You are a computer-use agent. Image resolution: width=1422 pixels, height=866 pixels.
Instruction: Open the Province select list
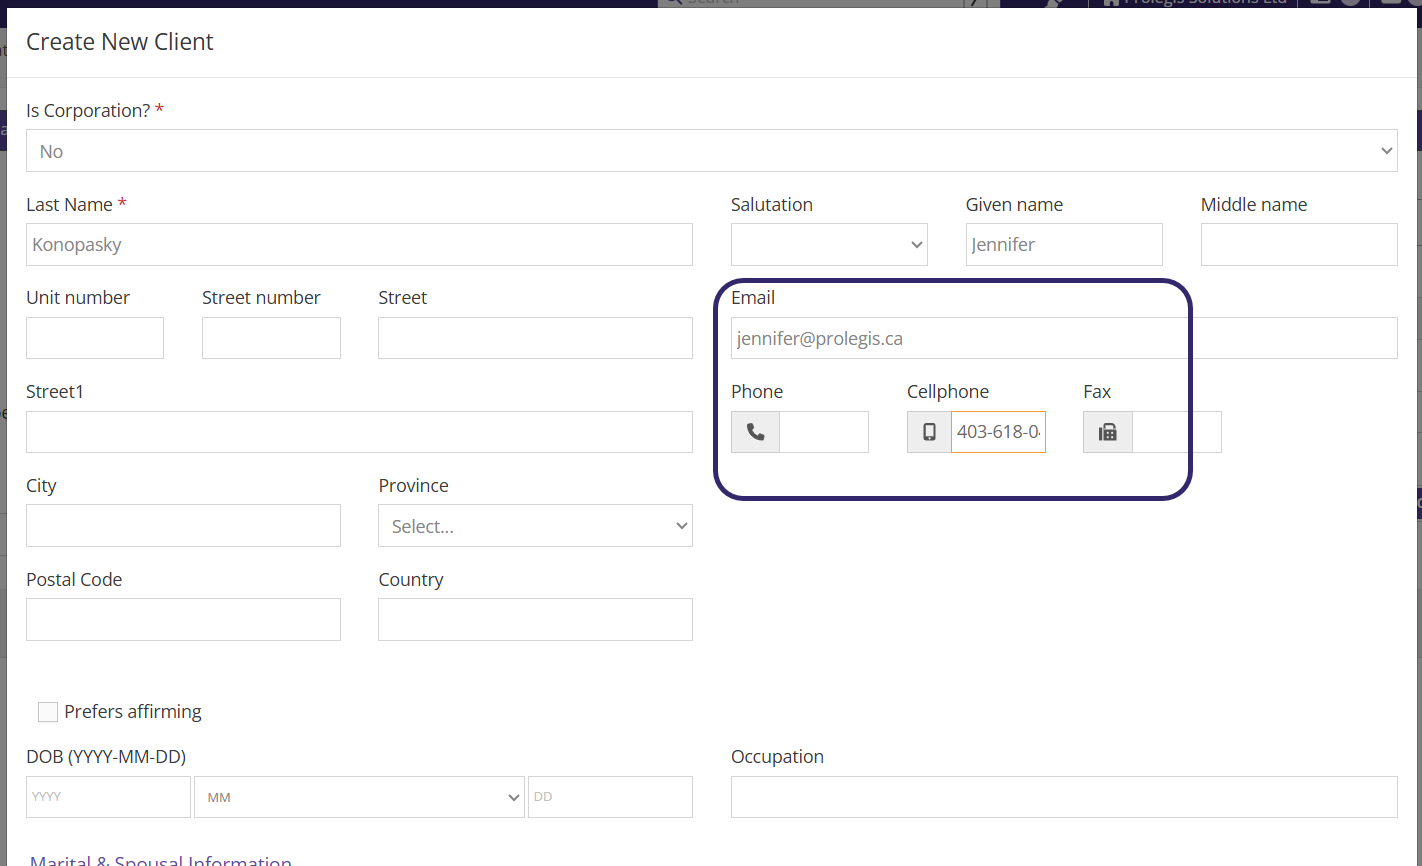point(535,526)
